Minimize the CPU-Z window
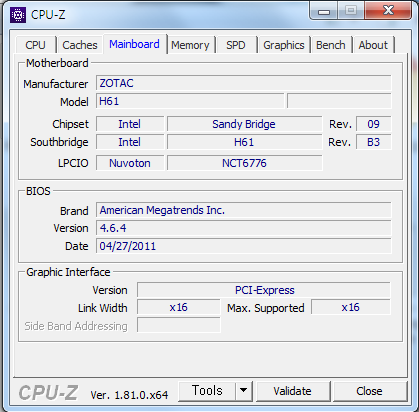This screenshot has width=419, height=412. pos(324,11)
